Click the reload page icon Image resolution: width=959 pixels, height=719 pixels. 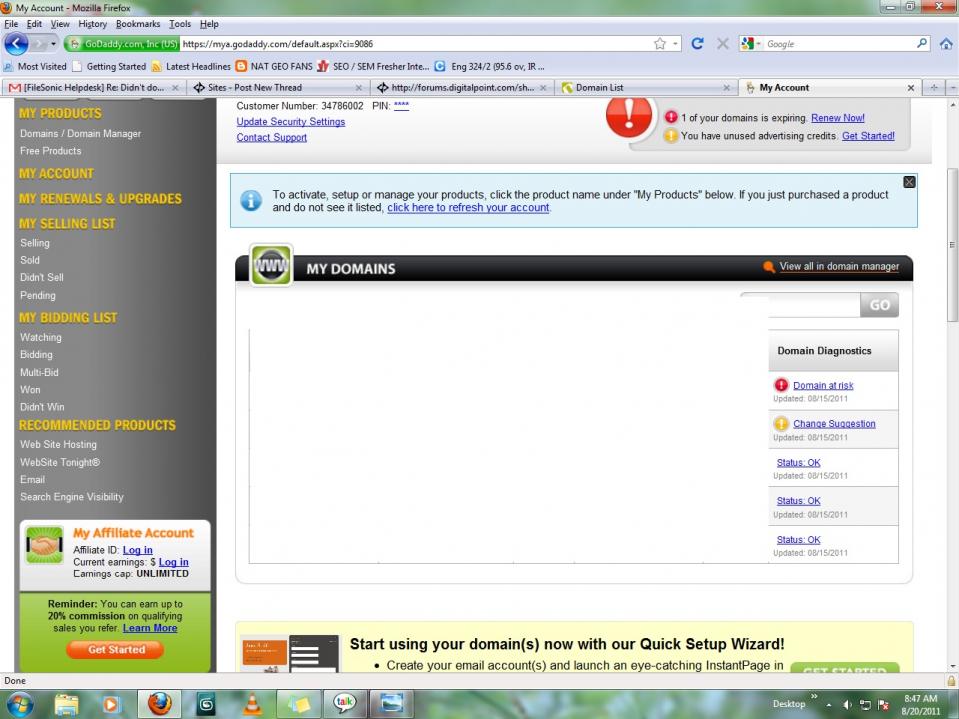tap(697, 43)
